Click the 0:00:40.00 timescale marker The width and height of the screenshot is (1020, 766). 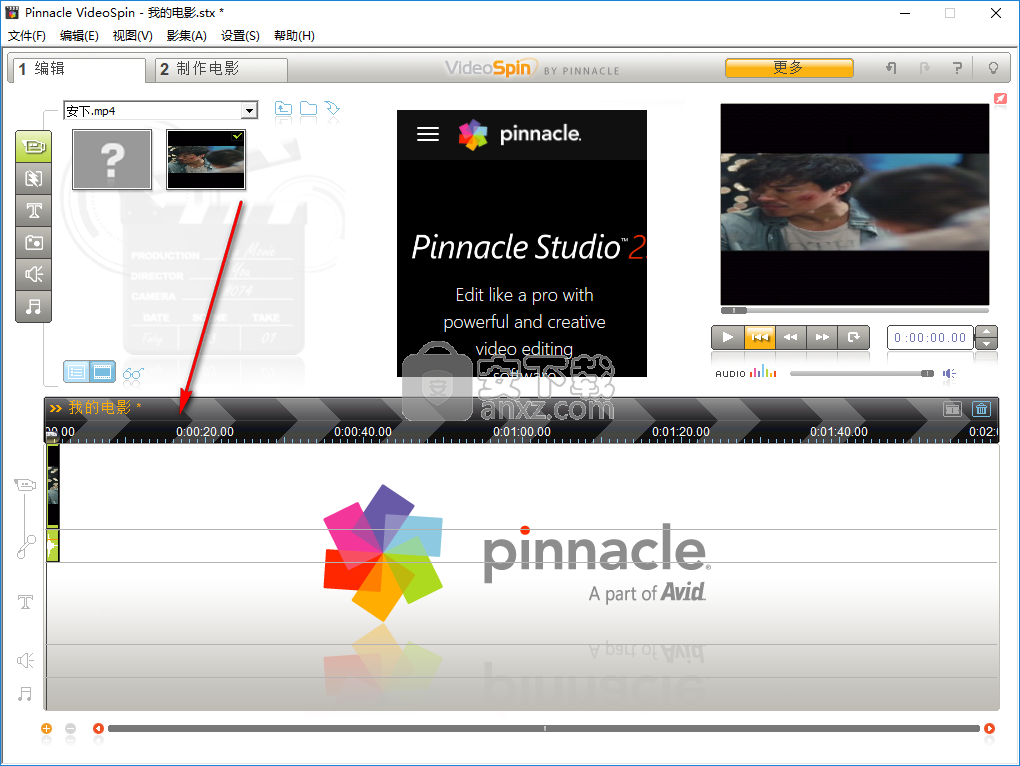[363, 432]
